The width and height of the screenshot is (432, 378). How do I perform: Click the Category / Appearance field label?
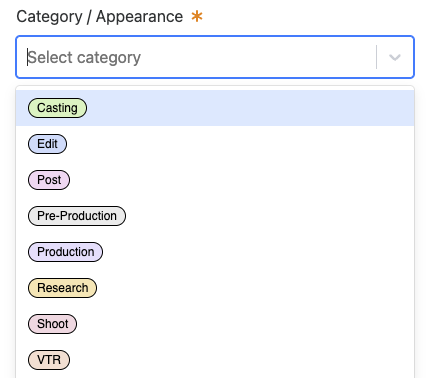click(x=100, y=17)
